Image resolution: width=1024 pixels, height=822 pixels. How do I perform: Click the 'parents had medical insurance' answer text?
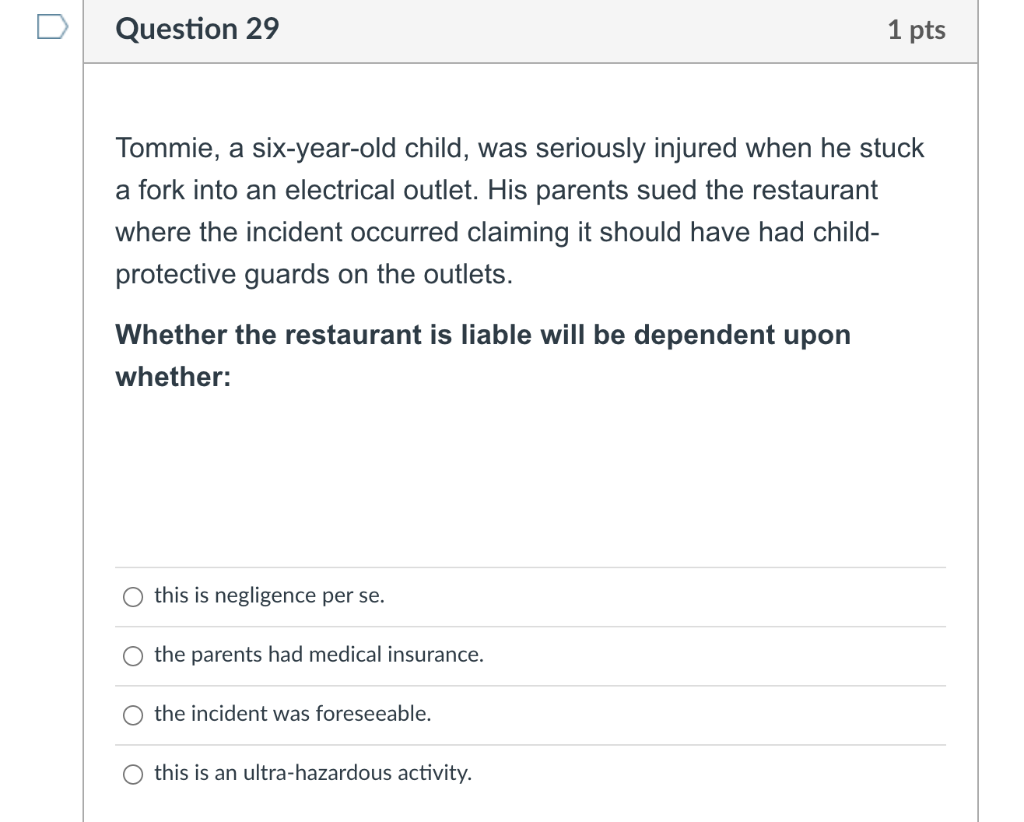(318, 656)
